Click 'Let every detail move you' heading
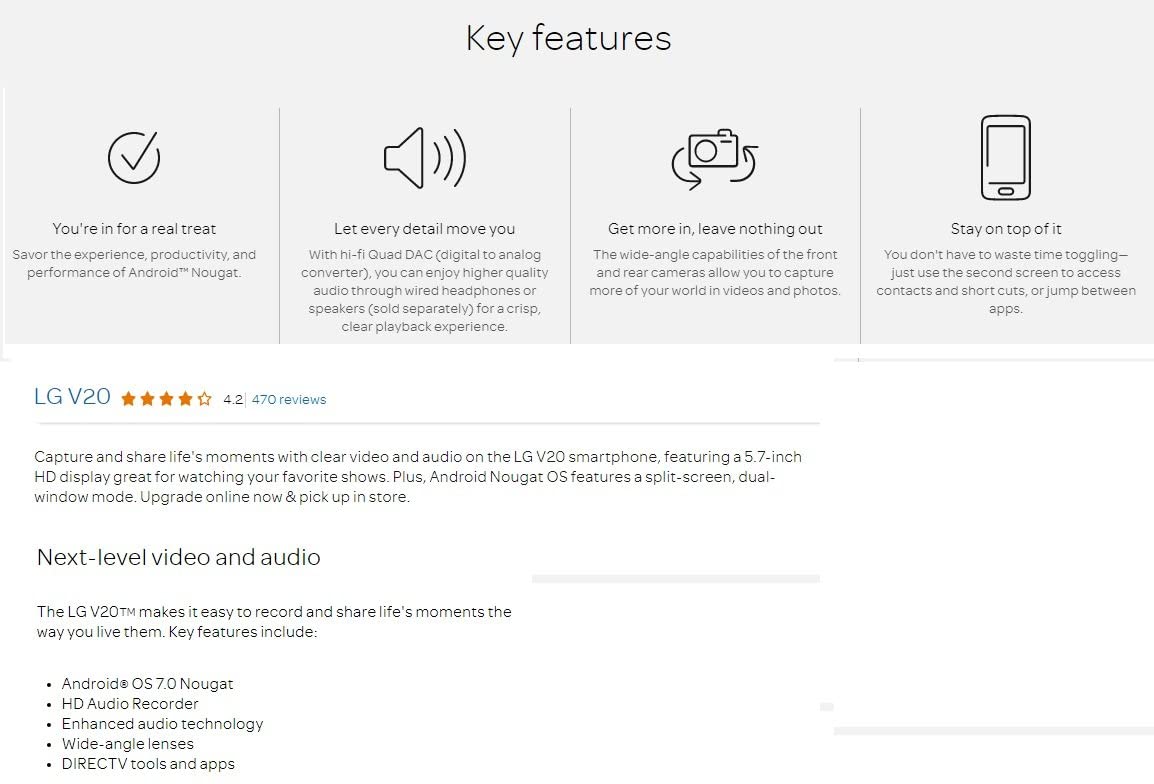Image resolution: width=1154 pixels, height=784 pixels. tap(425, 229)
